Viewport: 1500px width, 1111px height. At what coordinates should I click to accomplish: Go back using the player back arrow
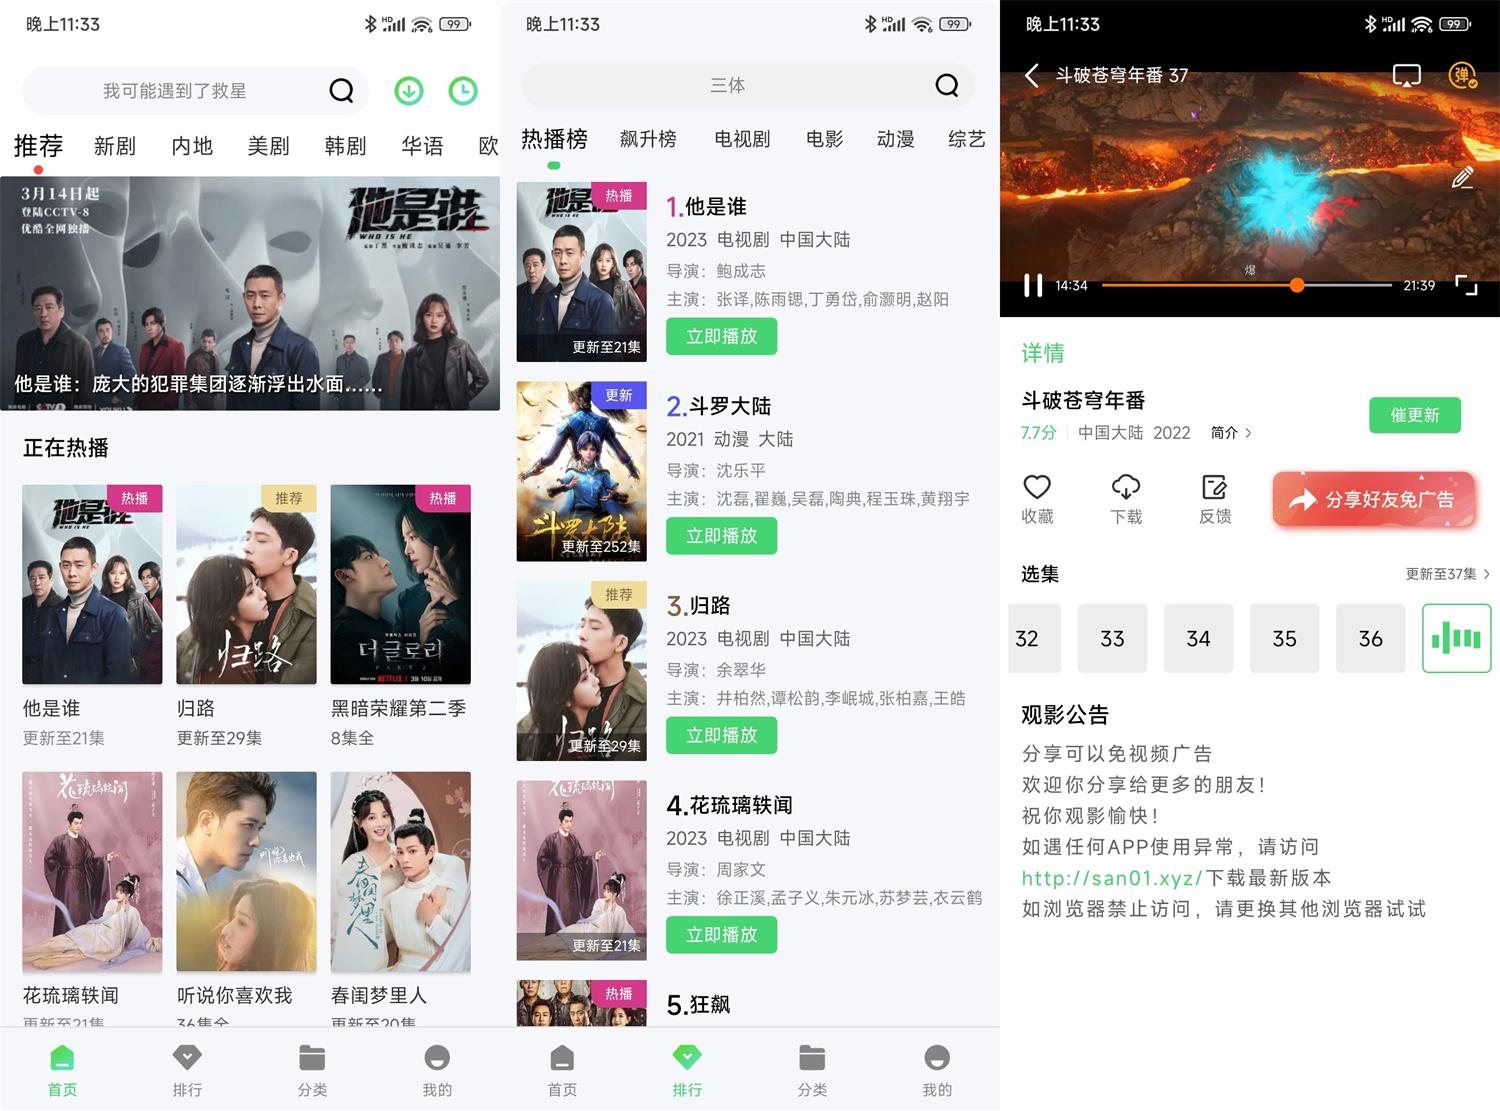(1032, 75)
